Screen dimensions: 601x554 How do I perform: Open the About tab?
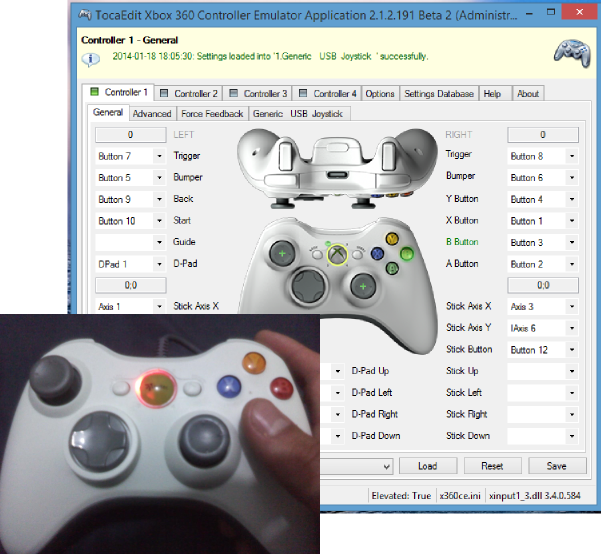[x=528, y=94]
